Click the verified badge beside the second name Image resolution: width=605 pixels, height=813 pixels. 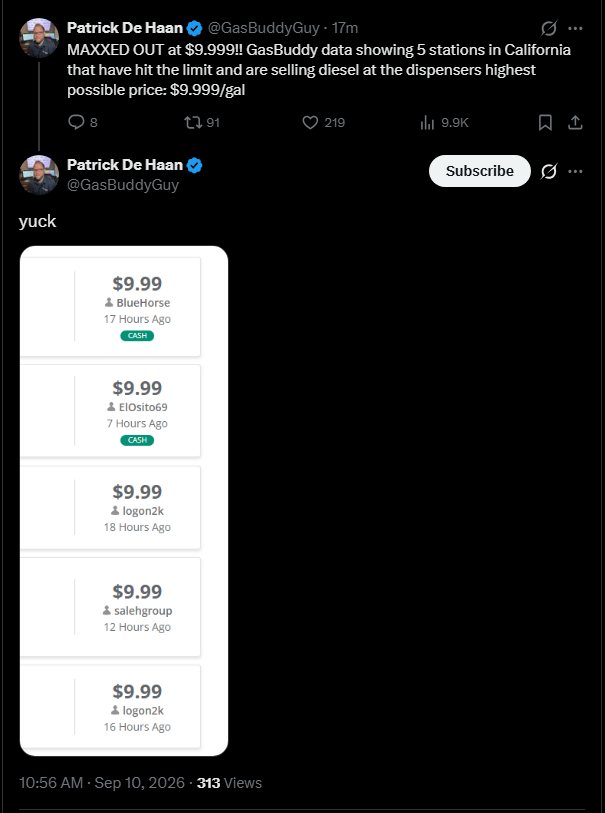click(195, 165)
